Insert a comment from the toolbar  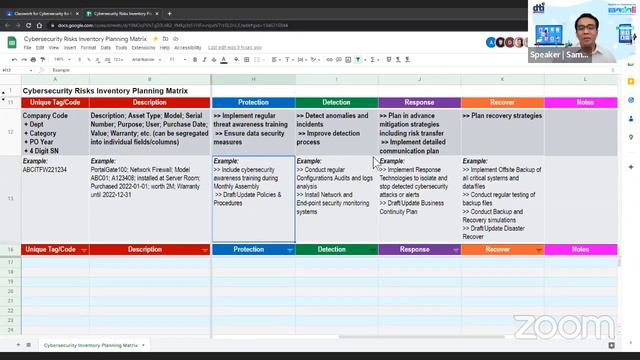pyautogui.click(x=339, y=60)
